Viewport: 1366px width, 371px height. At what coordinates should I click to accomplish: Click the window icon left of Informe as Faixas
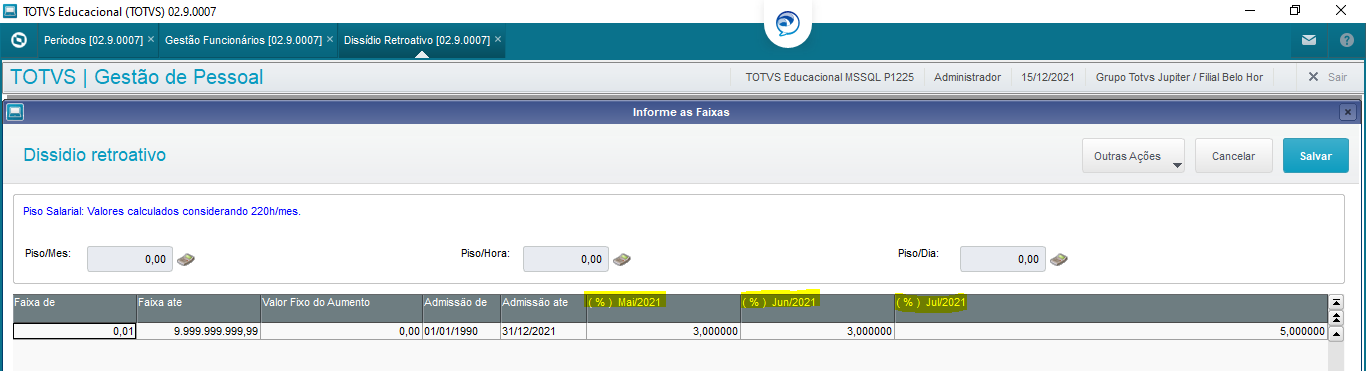(x=14, y=112)
